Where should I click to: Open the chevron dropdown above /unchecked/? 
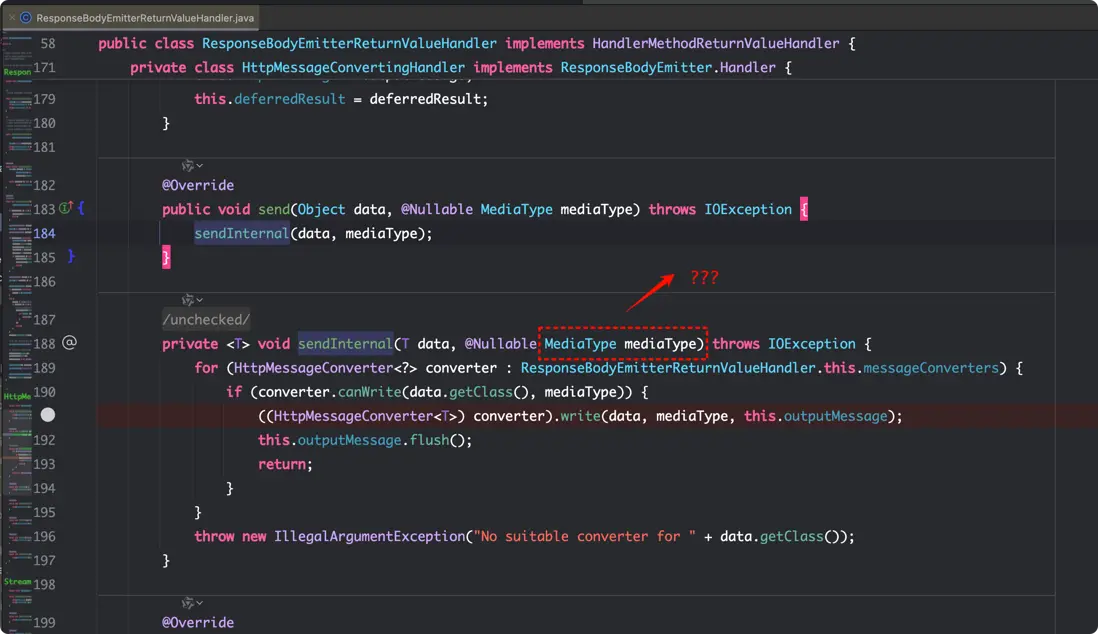click(200, 301)
